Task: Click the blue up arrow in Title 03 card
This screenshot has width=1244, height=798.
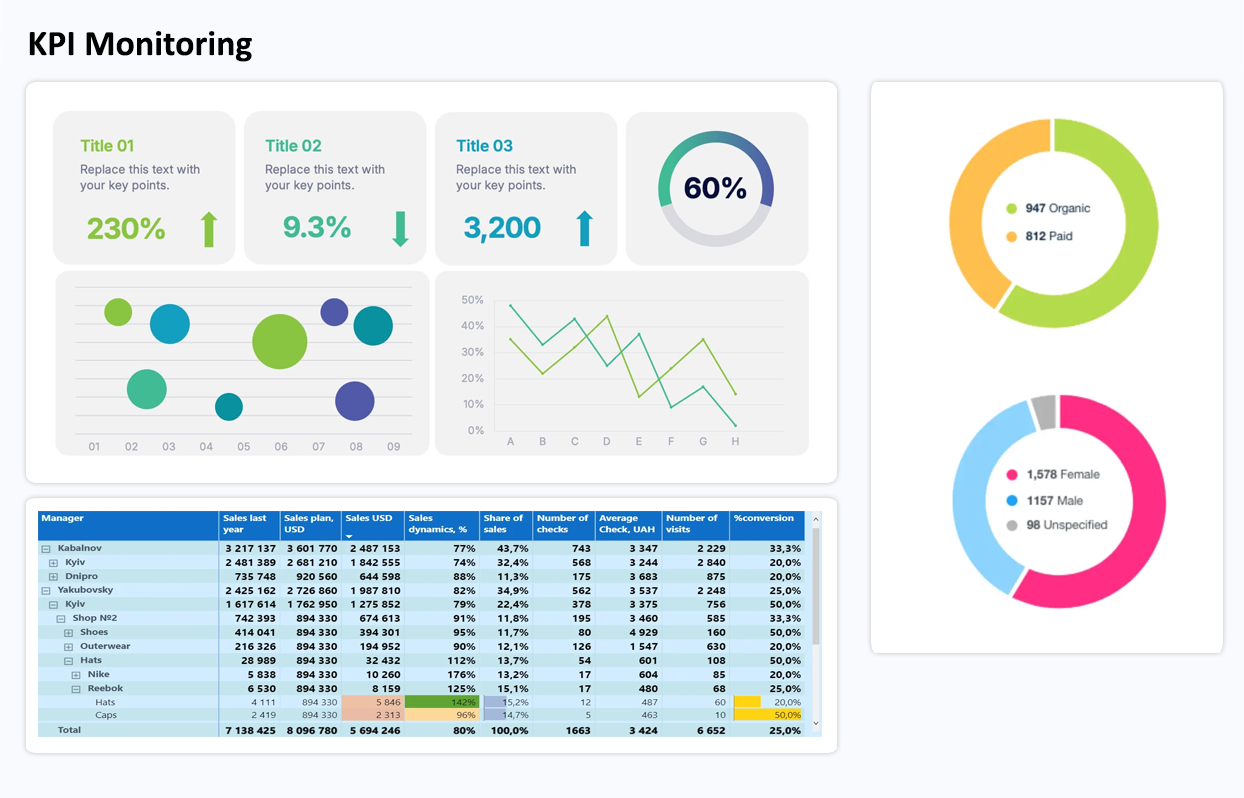Action: tap(584, 229)
